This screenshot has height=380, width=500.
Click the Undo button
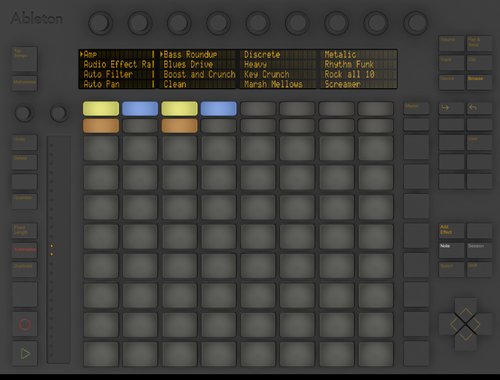[x=25, y=143]
